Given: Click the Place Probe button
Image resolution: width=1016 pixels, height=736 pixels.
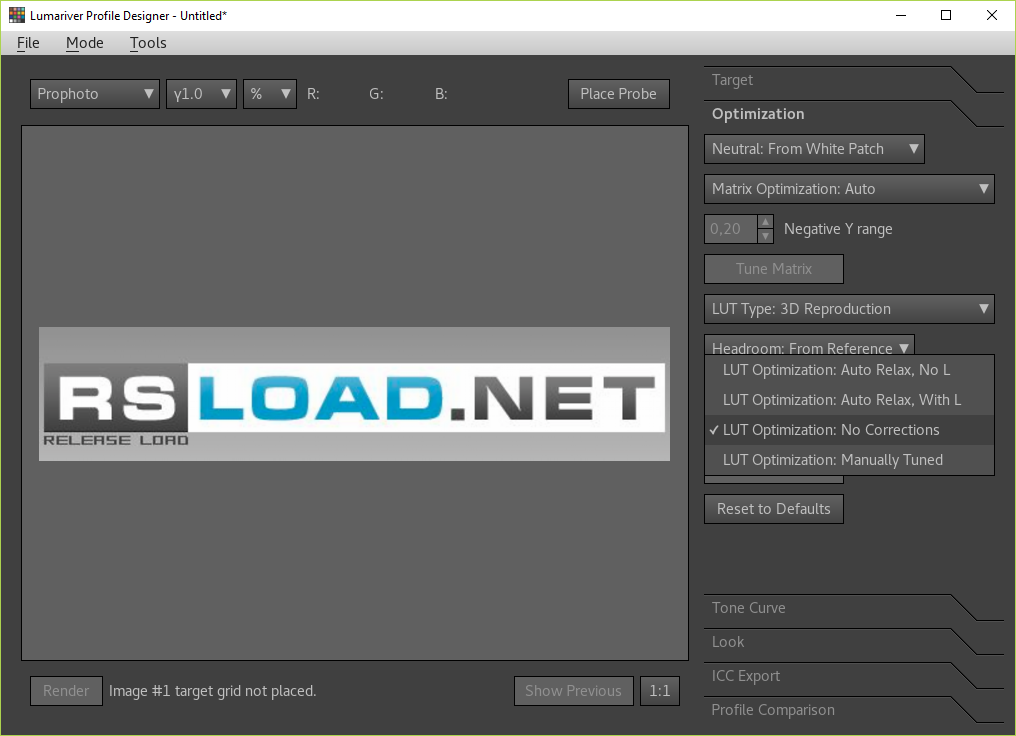Looking at the screenshot, I should click(618, 94).
